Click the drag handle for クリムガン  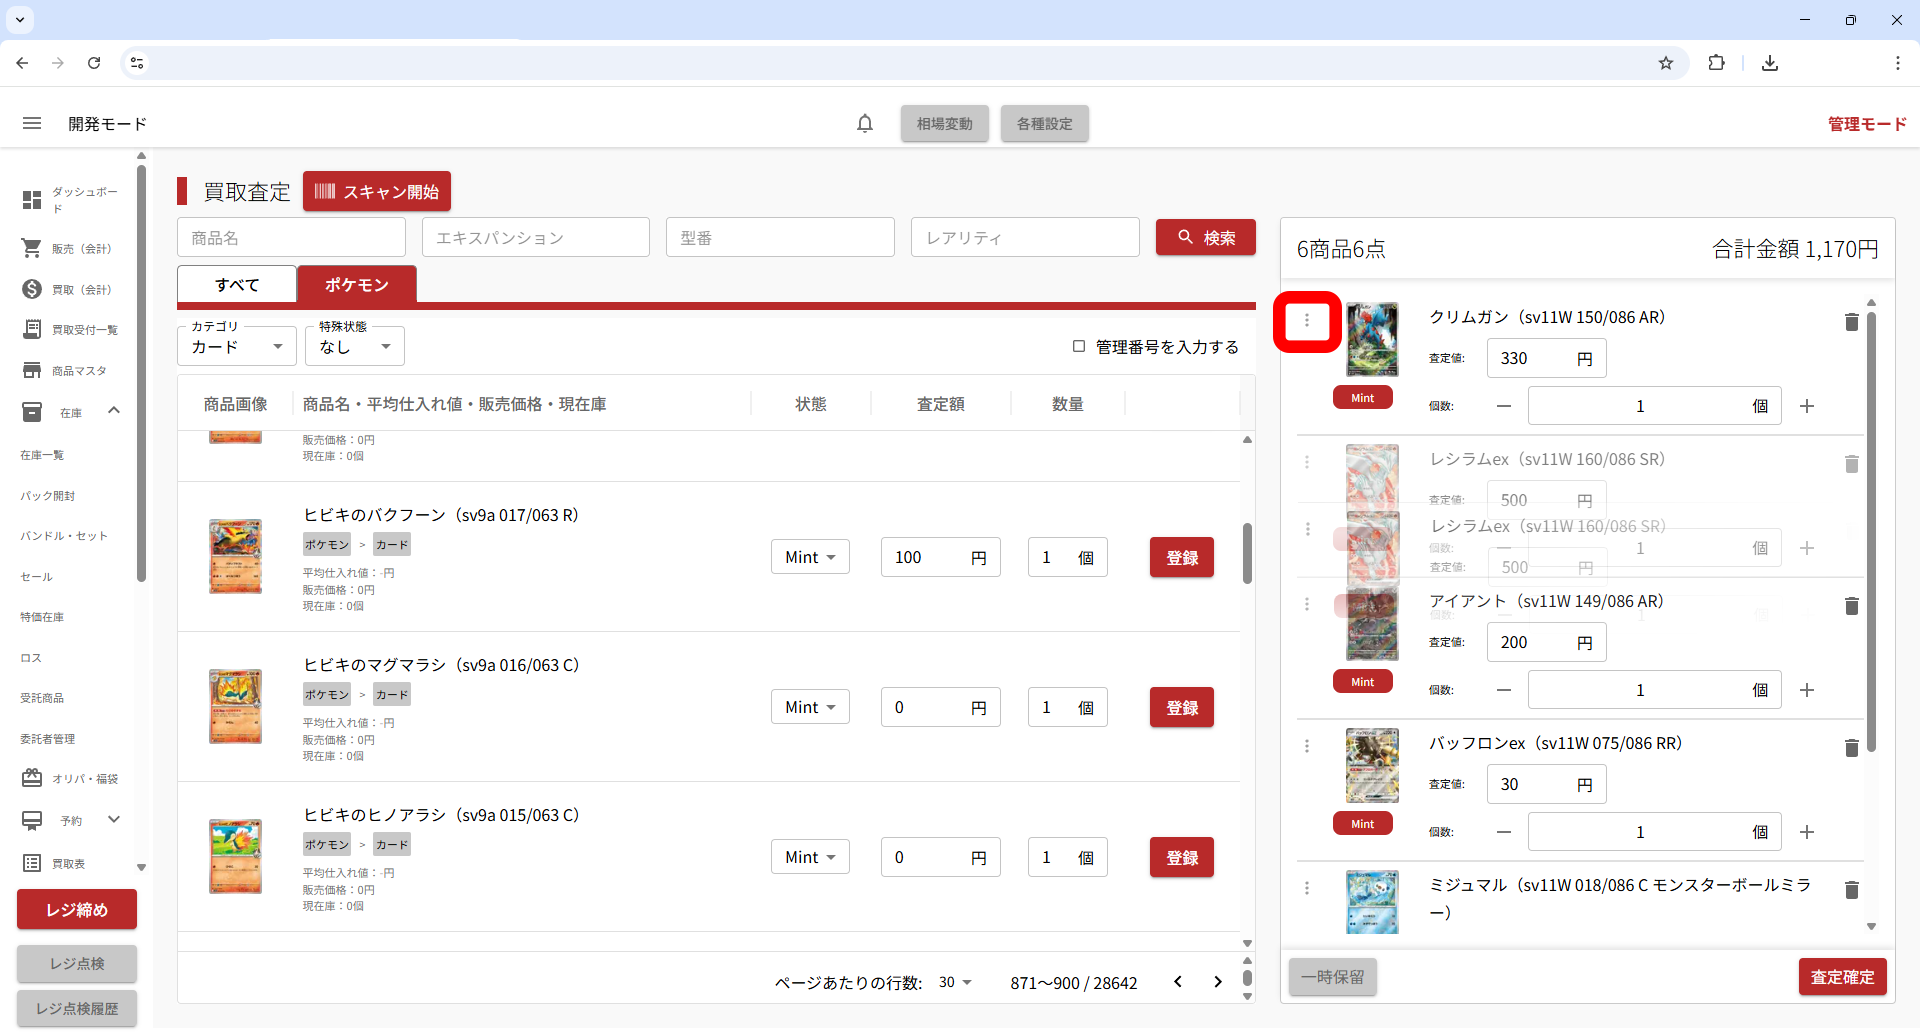(x=1307, y=321)
